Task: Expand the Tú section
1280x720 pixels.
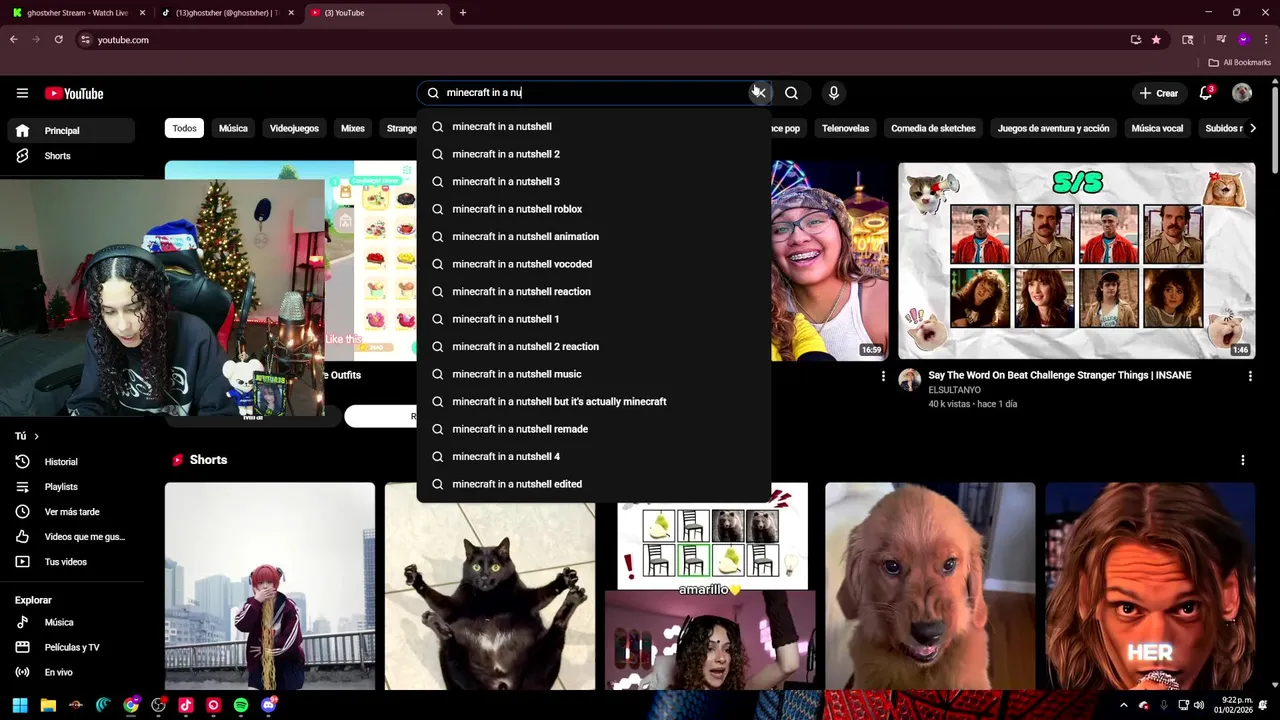Action: (27, 436)
